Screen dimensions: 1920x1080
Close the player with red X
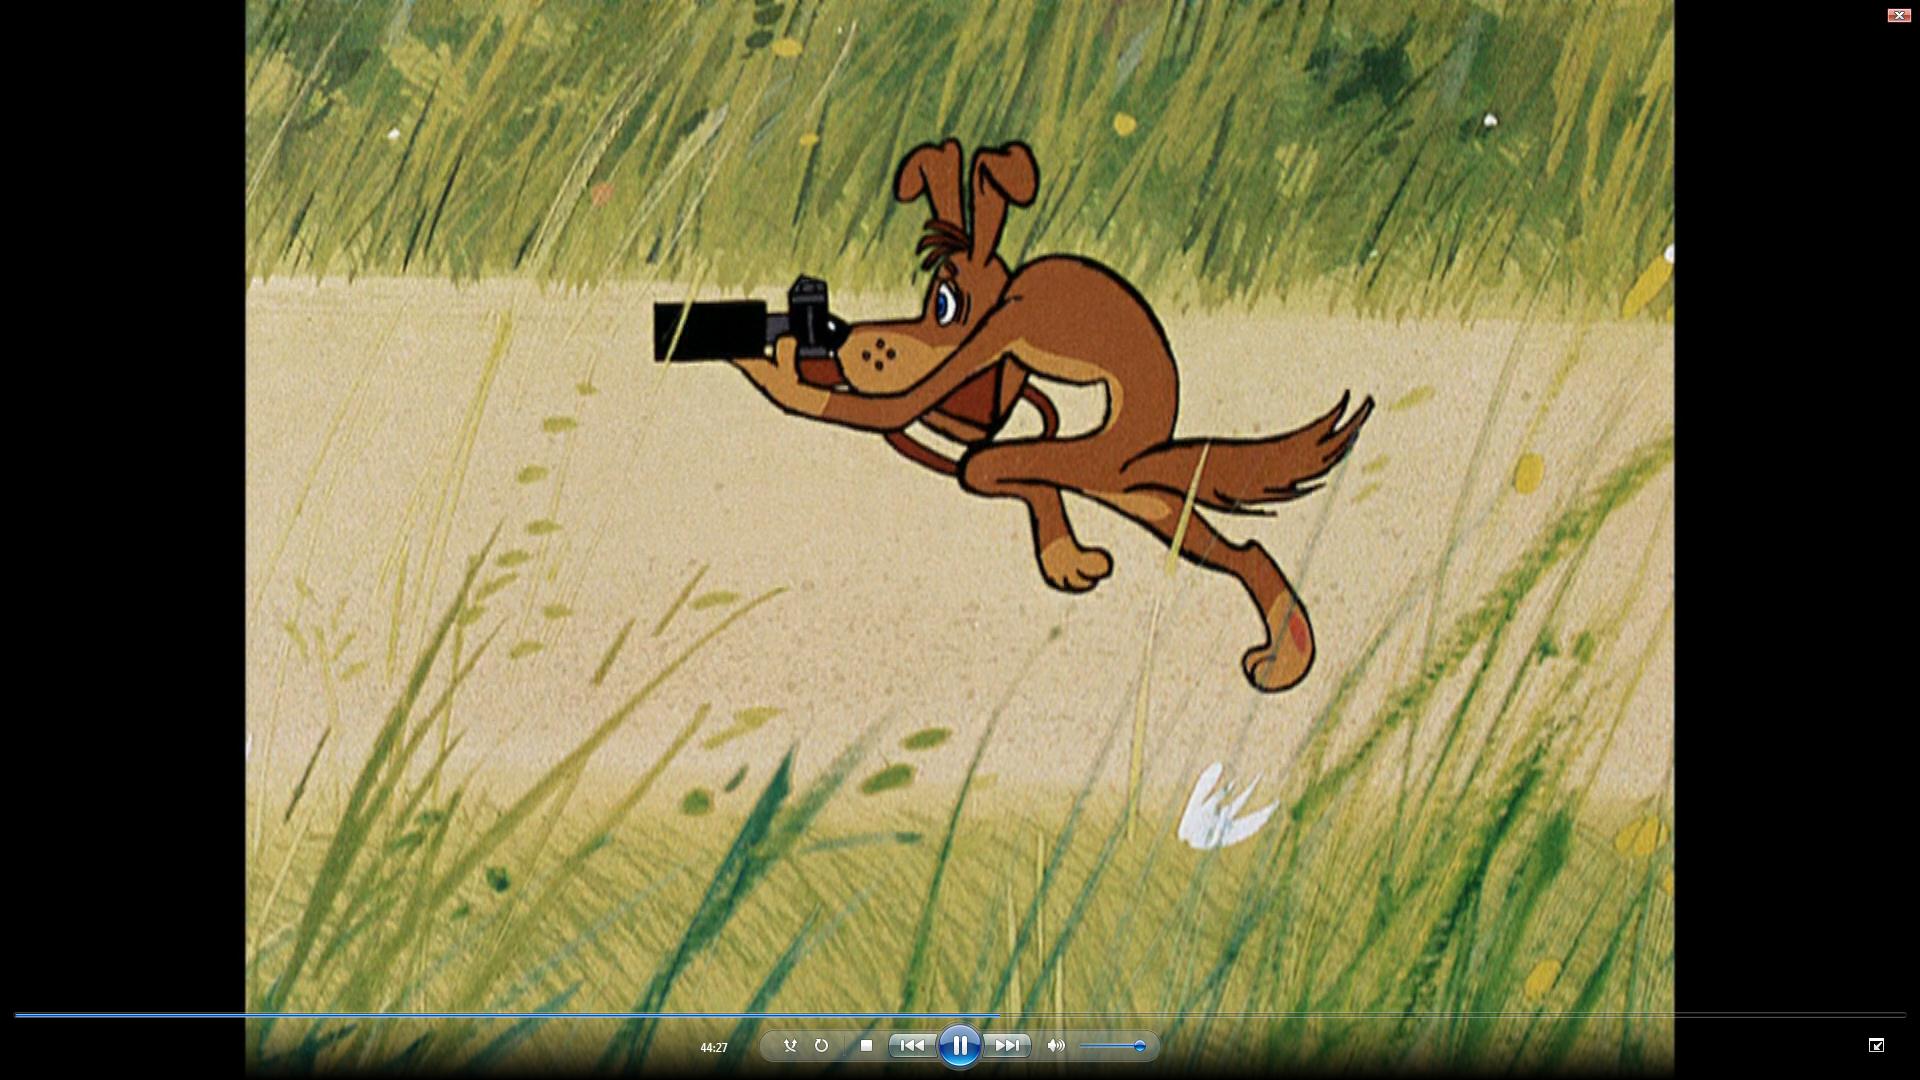(x=1898, y=15)
